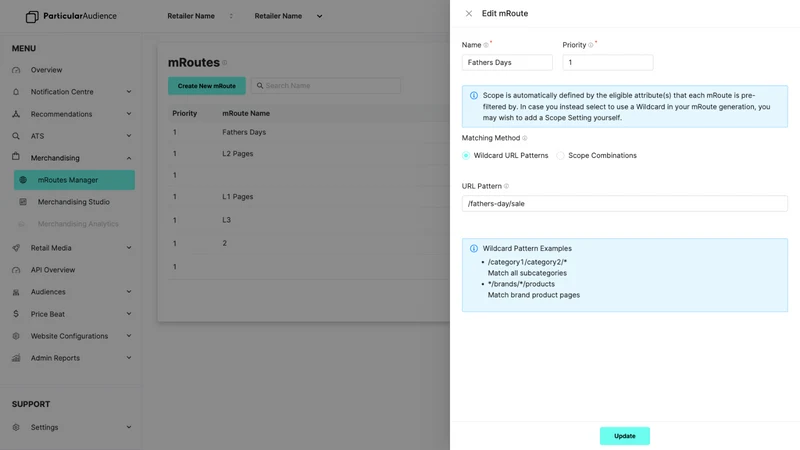The width and height of the screenshot is (800, 450).
Task: Click the URL Pattern info icon
Action: pyautogui.click(x=506, y=186)
